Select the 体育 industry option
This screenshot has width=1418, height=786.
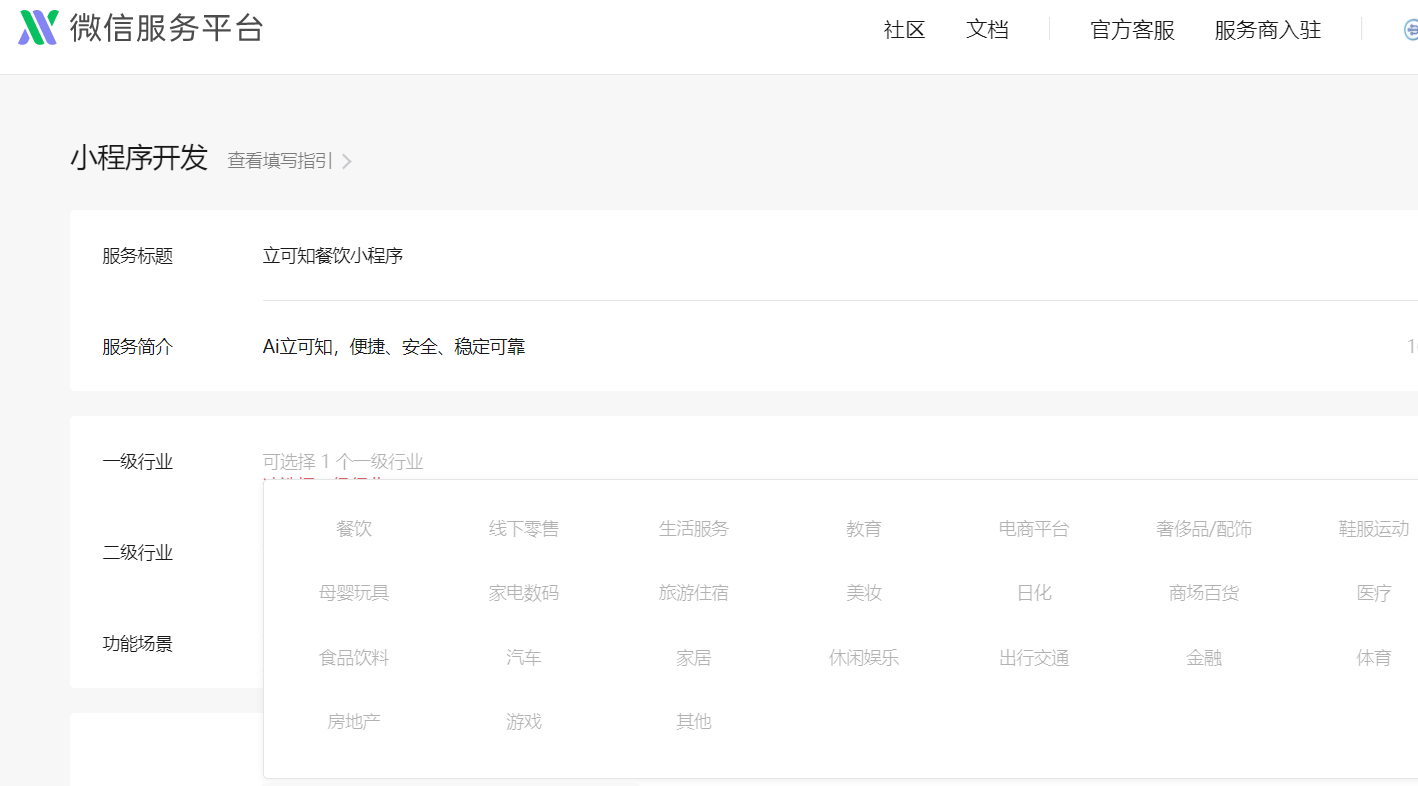click(1374, 658)
